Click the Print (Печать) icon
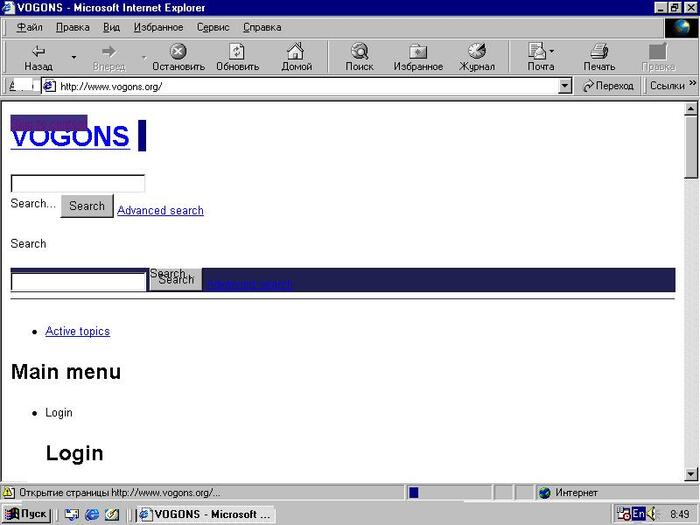 [599, 51]
